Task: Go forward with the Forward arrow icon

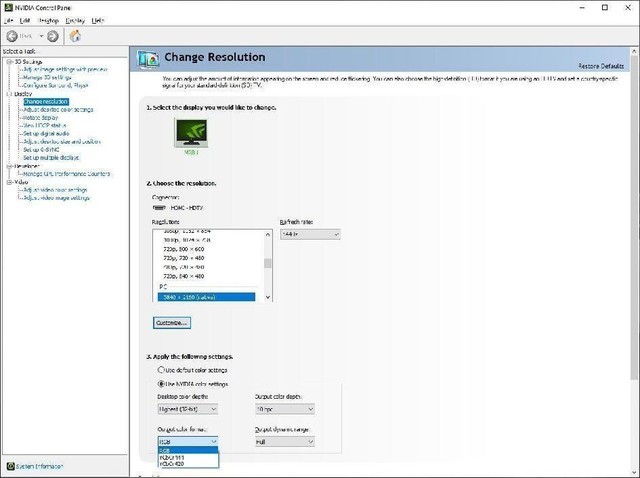Action: point(53,36)
